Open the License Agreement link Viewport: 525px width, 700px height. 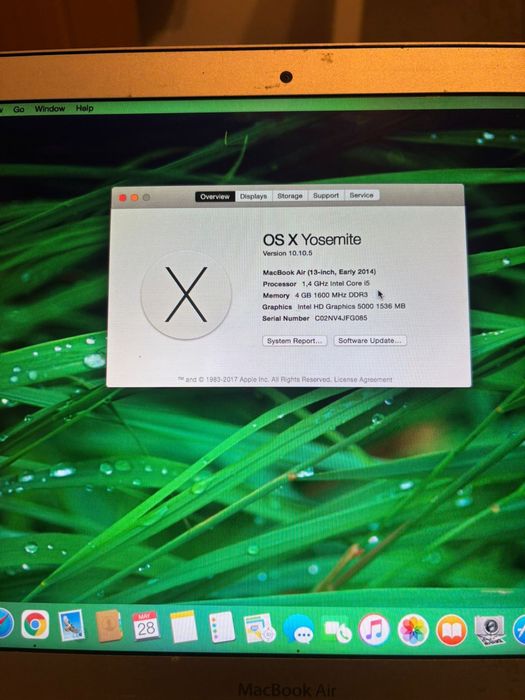click(x=363, y=379)
